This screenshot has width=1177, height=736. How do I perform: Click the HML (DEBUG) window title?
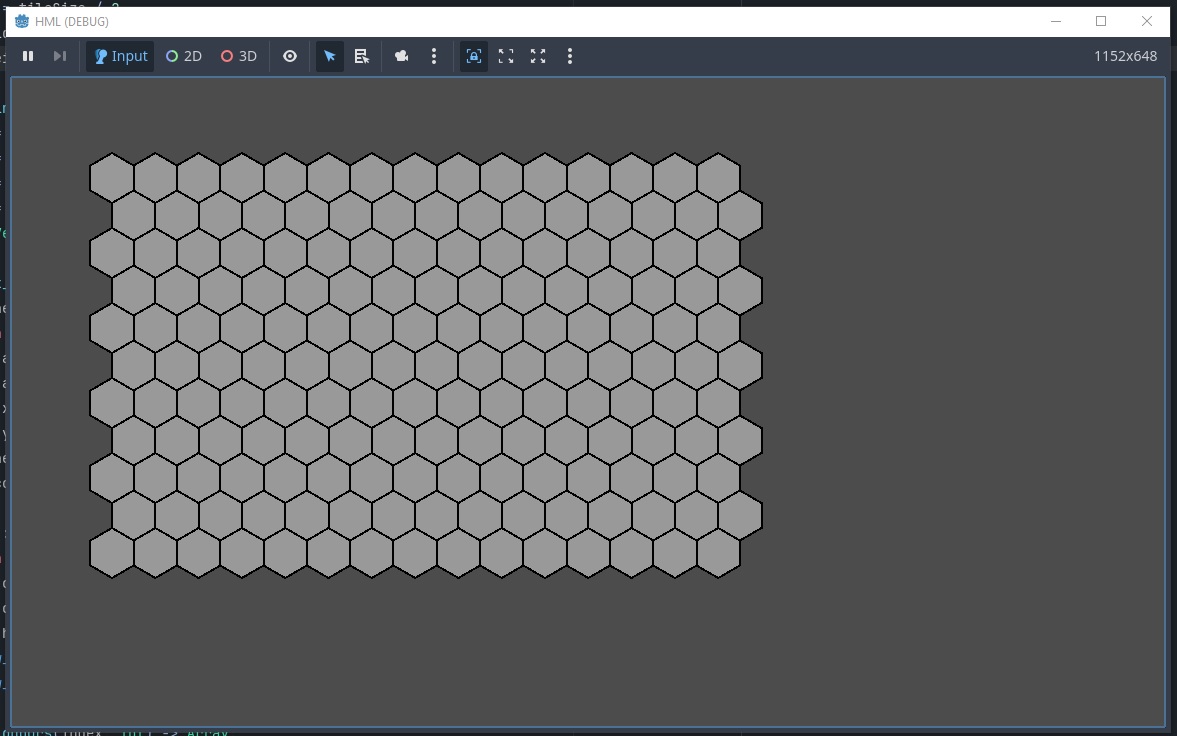coord(72,22)
